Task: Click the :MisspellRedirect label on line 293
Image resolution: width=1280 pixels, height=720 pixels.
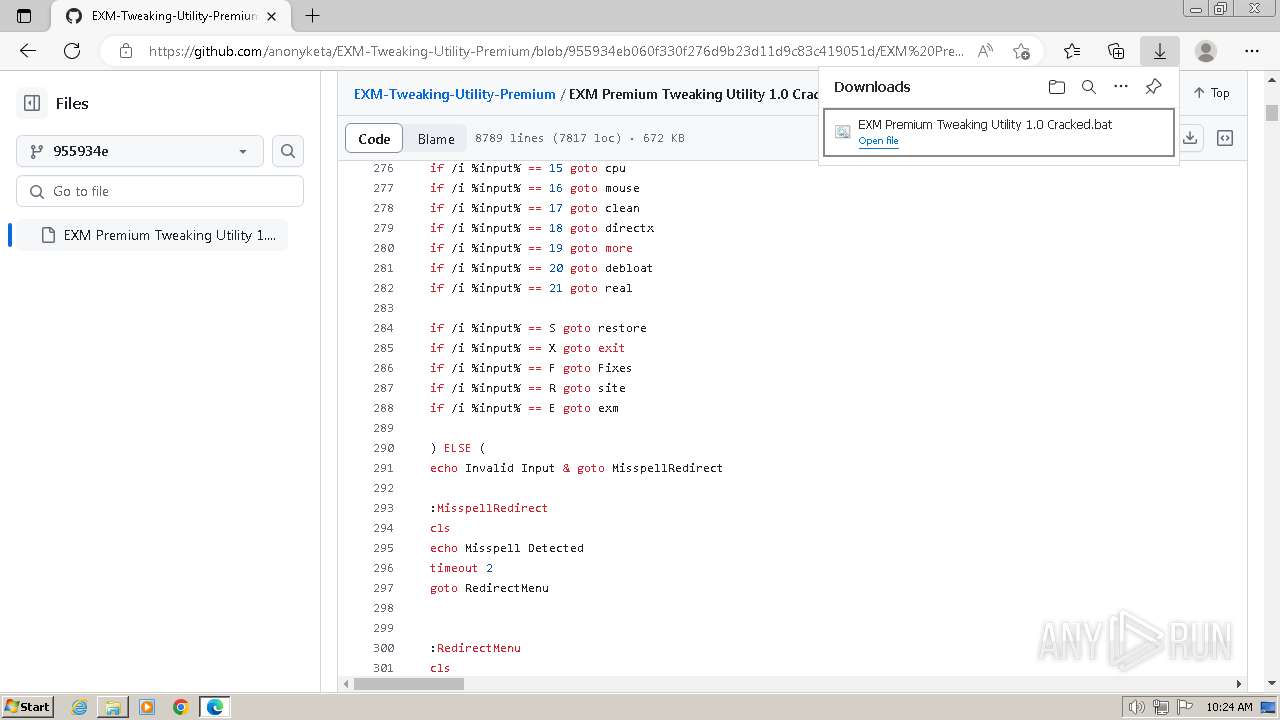Action: 489,508
